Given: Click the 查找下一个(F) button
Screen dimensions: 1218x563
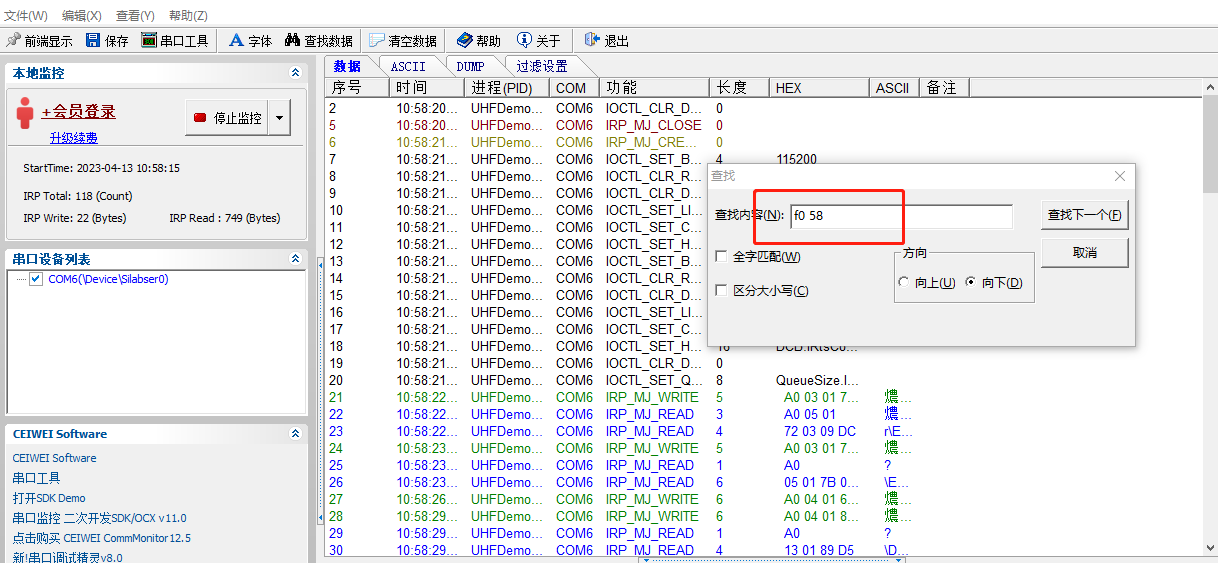Looking at the screenshot, I should click(1084, 215).
